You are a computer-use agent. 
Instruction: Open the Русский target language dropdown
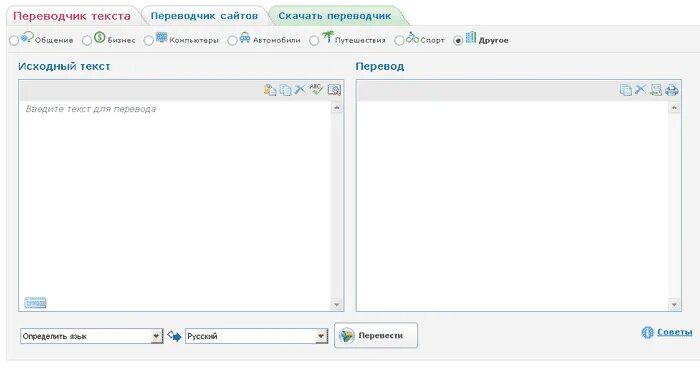(257, 336)
